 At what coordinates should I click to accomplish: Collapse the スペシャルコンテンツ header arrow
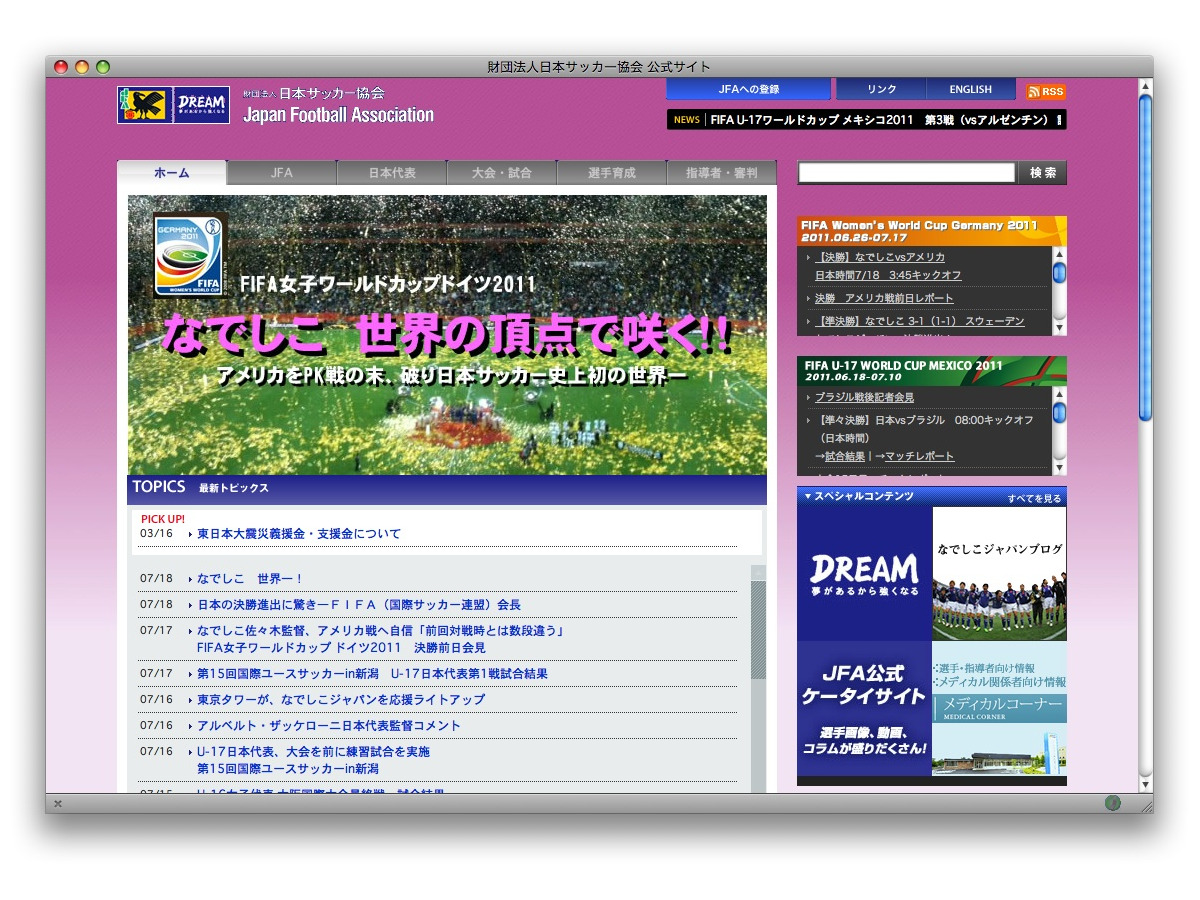[x=808, y=496]
